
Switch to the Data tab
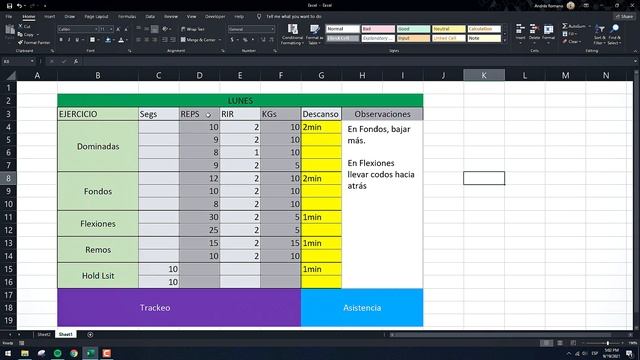pyautogui.click(x=150, y=17)
